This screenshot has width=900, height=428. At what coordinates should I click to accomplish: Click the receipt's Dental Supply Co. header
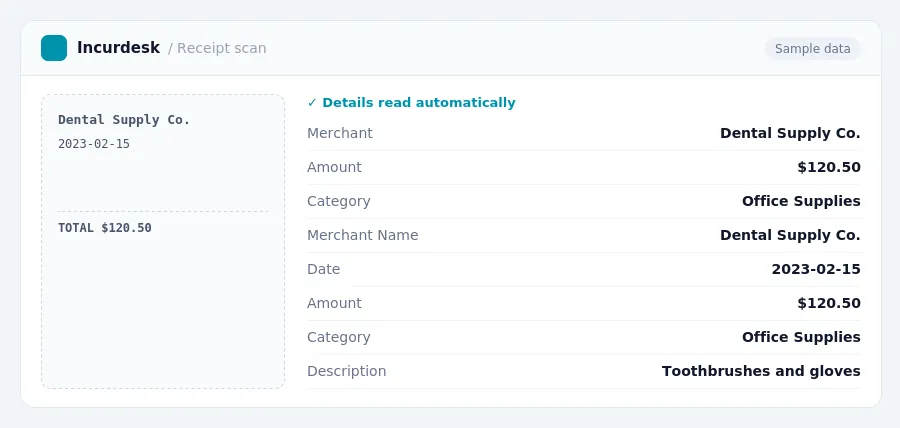[124, 120]
